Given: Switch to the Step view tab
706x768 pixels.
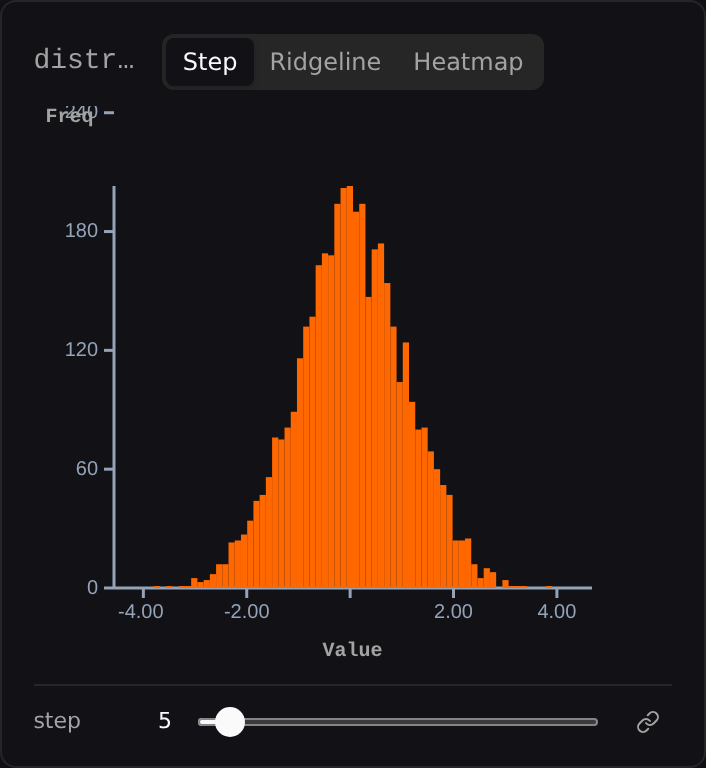Looking at the screenshot, I should (x=210, y=62).
